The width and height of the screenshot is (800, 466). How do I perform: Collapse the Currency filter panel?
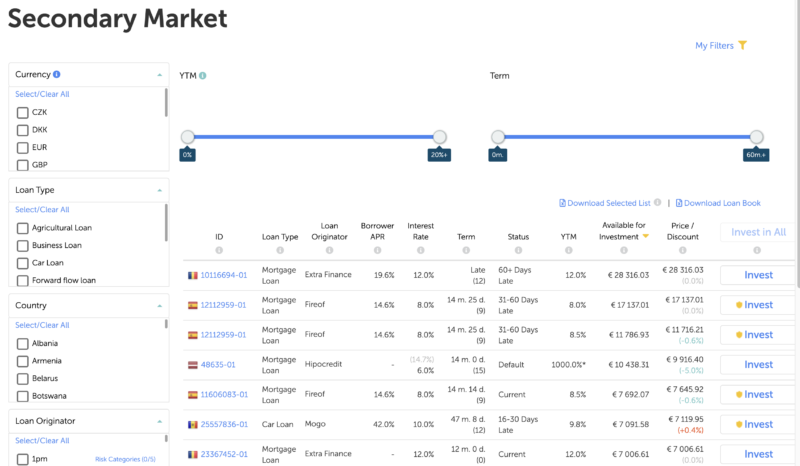point(160,75)
